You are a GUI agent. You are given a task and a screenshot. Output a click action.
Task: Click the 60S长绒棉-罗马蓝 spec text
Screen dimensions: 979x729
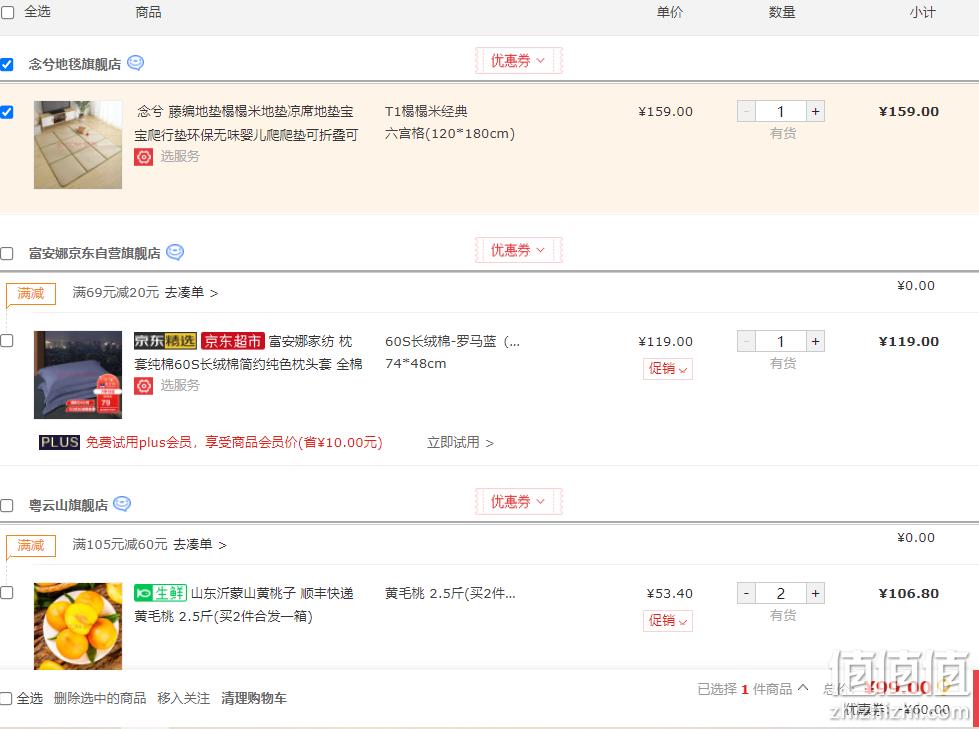click(x=452, y=341)
